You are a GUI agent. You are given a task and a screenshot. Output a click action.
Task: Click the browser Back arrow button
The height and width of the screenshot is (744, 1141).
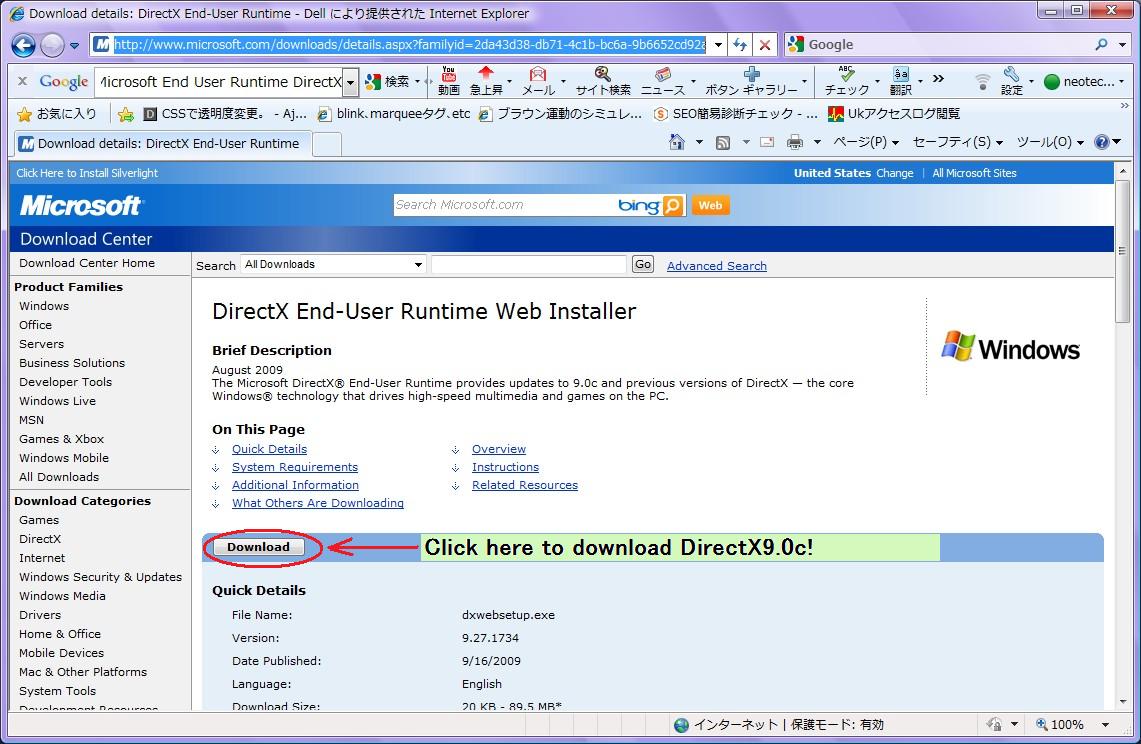pos(23,45)
